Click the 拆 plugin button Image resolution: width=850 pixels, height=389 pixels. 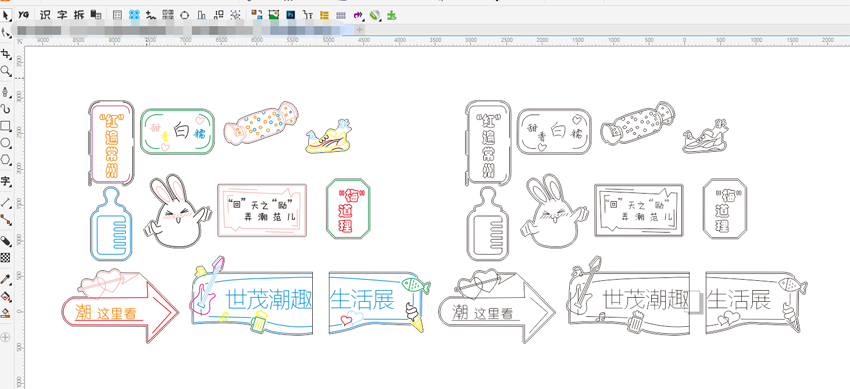coord(79,15)
